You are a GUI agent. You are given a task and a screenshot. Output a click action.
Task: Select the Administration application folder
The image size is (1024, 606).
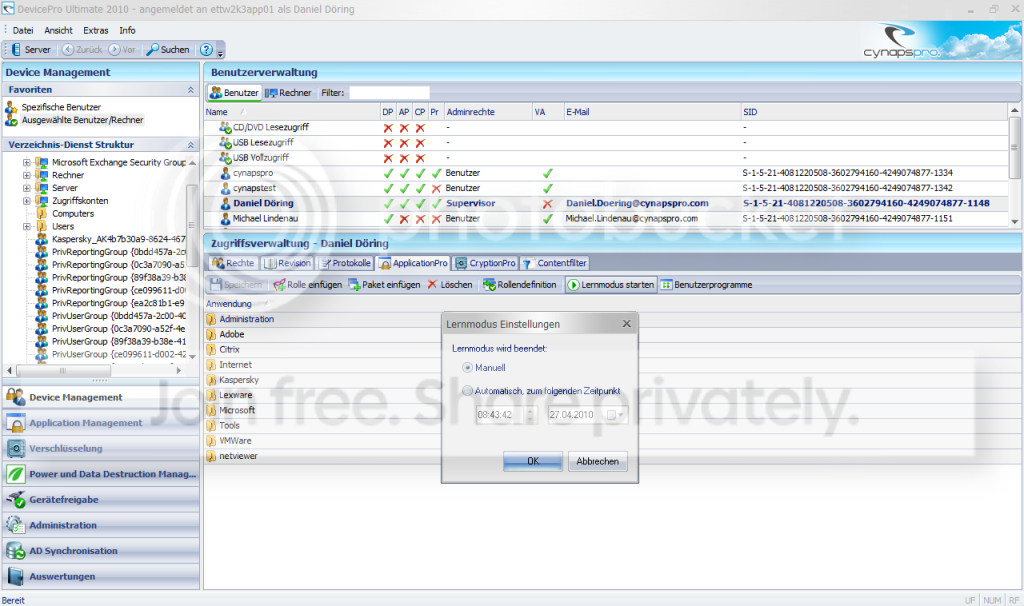[240, 319]
